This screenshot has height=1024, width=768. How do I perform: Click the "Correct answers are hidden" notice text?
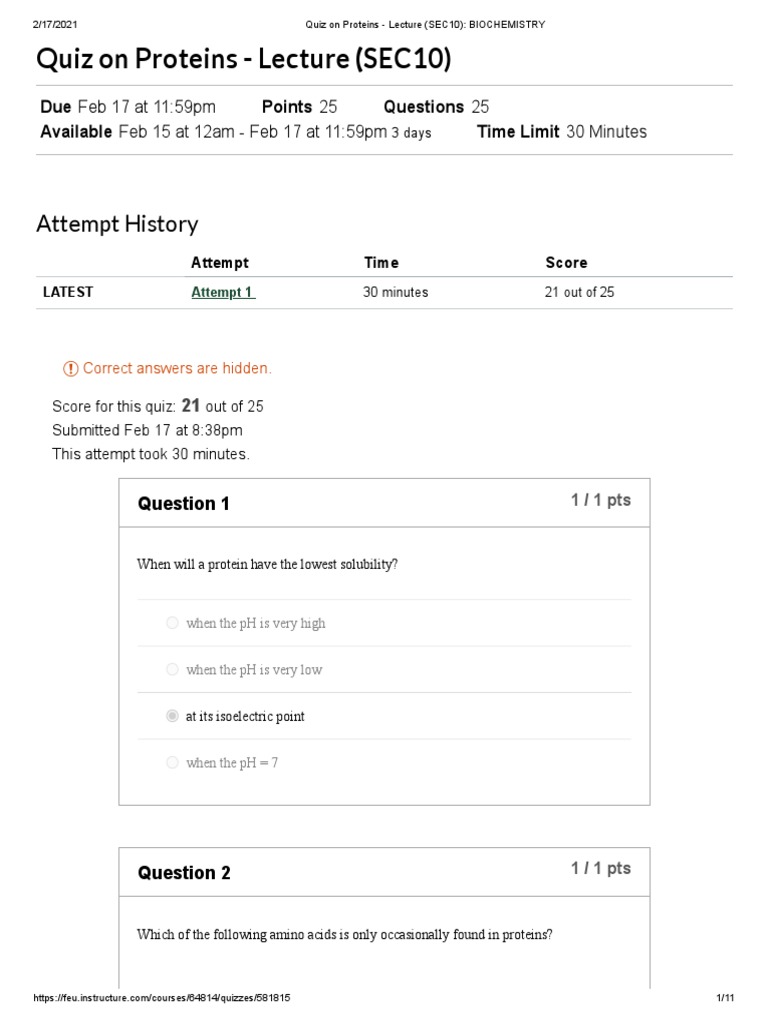point(177,369)
